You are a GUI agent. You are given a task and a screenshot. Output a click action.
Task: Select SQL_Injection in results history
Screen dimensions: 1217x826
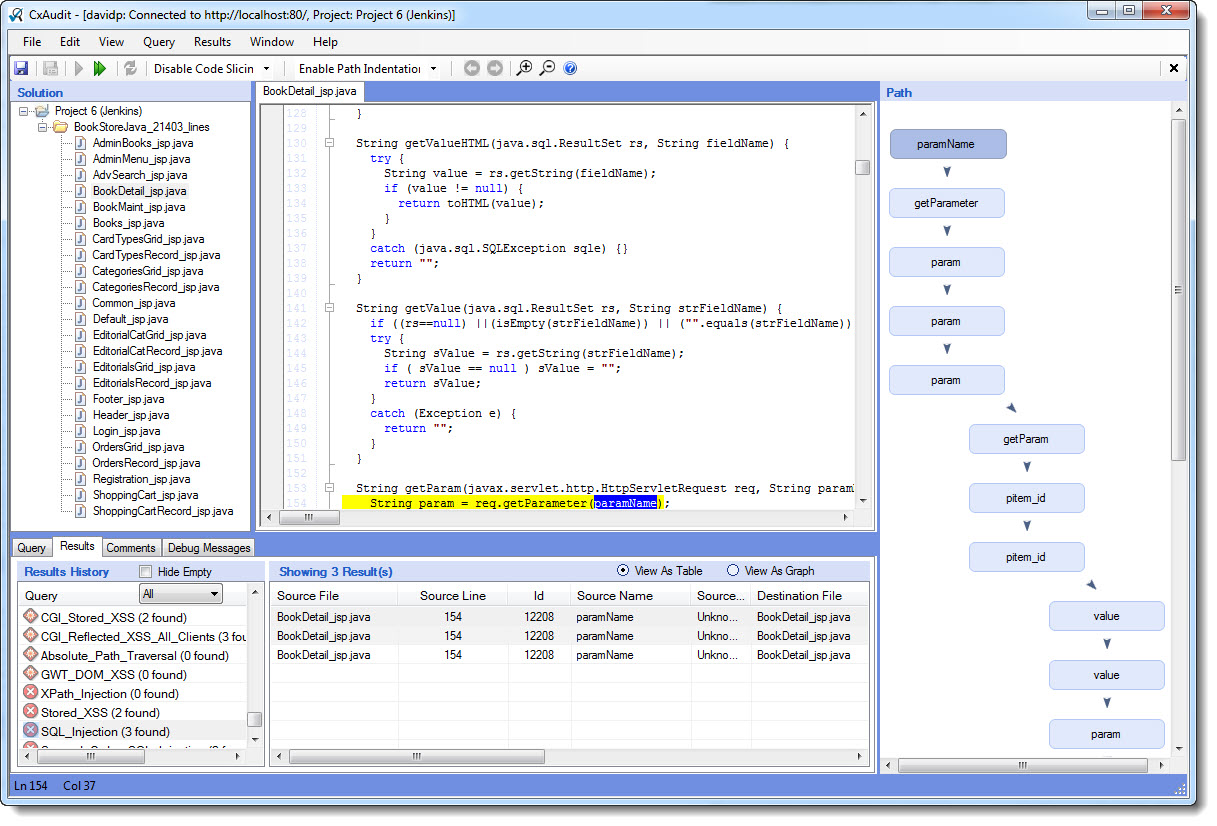(x=104, y=732)
